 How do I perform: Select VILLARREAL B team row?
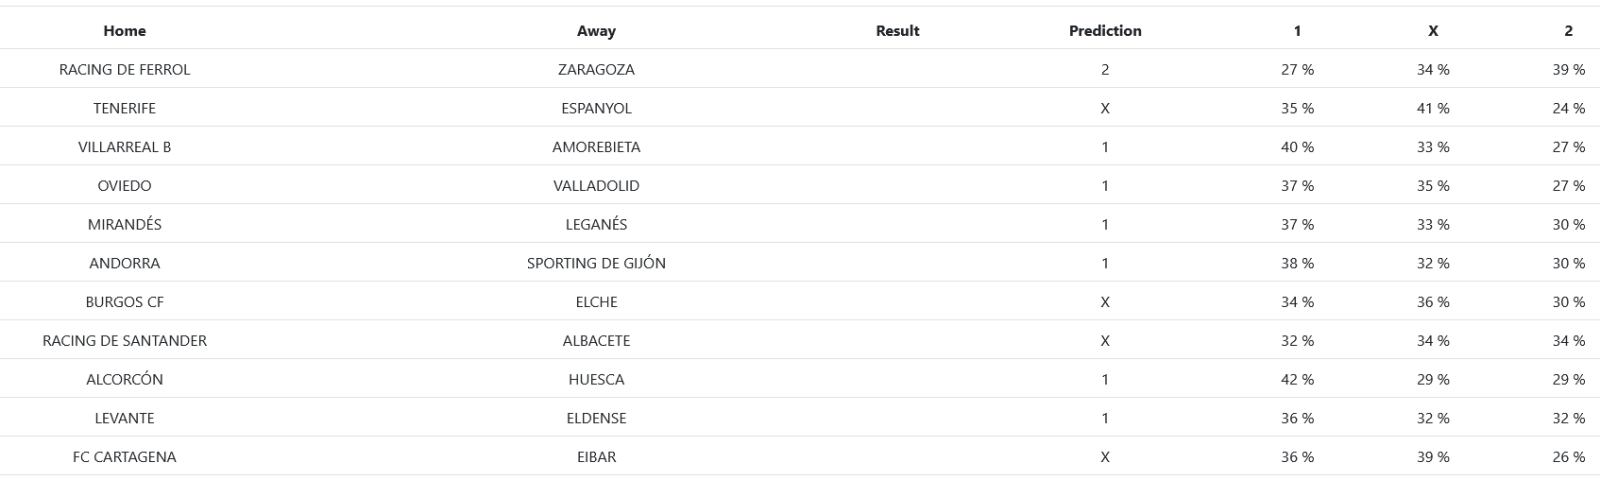pyautogui.click(x=124, y=147)
